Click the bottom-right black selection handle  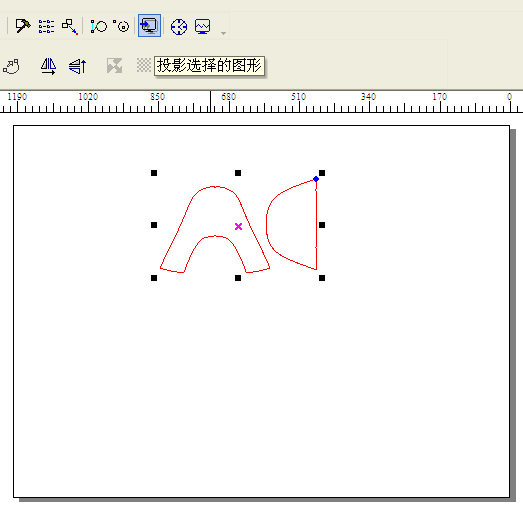click(322, 278)
